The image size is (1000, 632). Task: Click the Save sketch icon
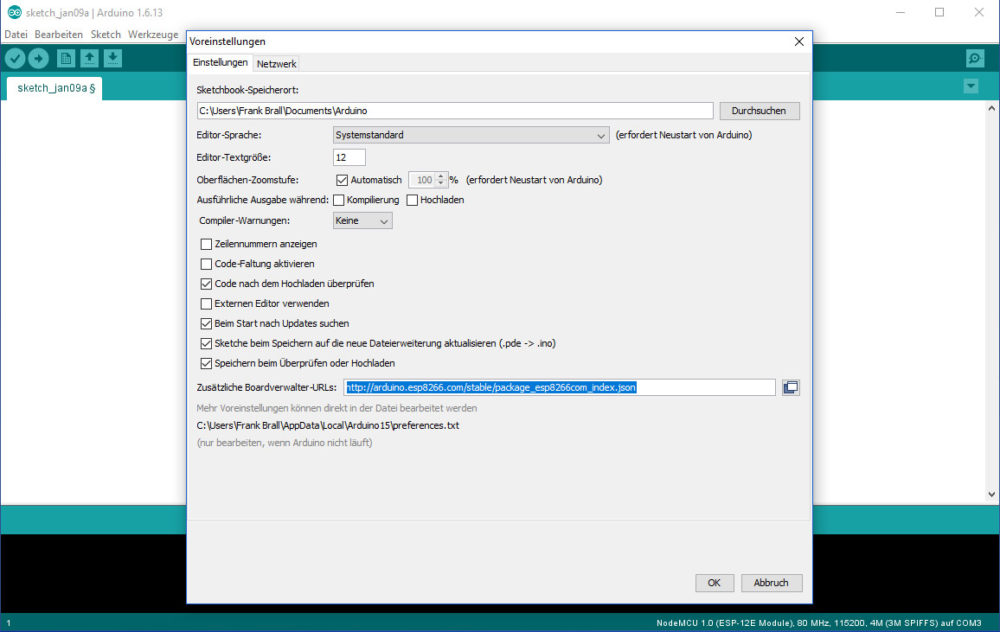[112, 58]
